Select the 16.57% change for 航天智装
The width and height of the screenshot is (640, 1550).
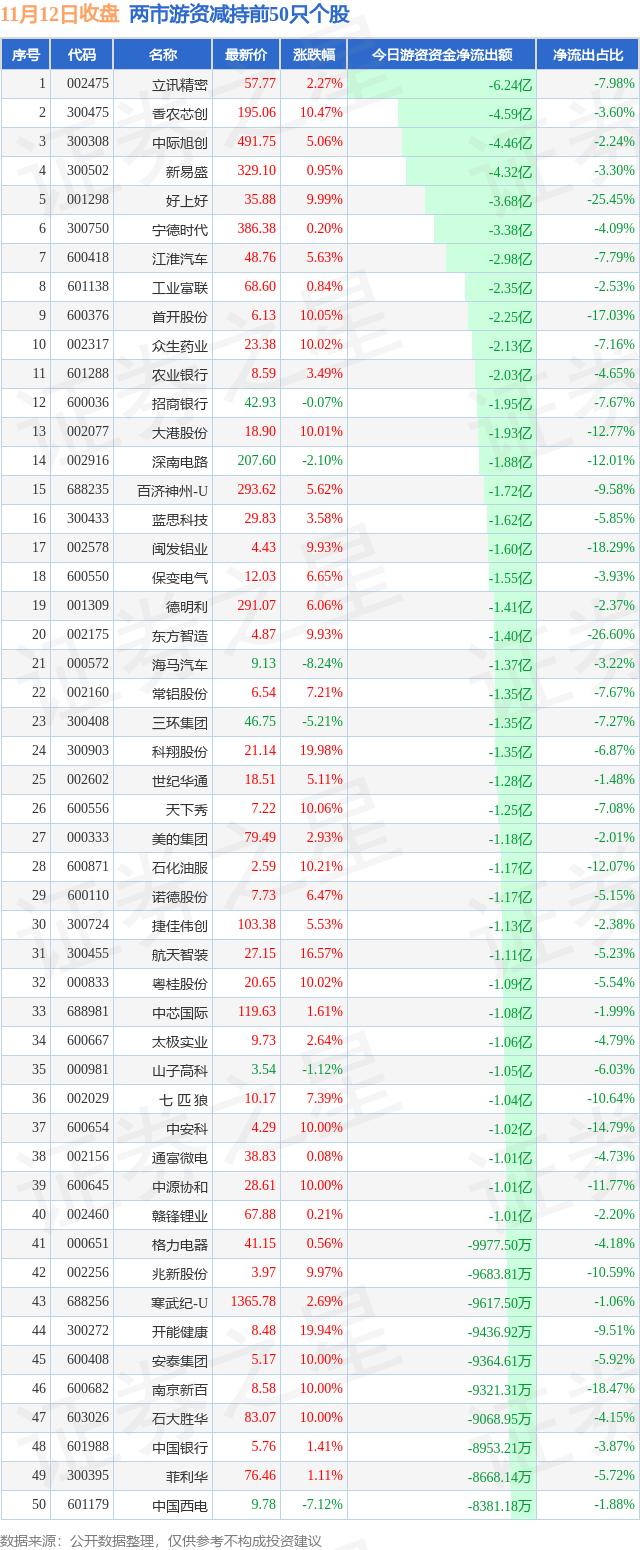[x=323, y=953]
